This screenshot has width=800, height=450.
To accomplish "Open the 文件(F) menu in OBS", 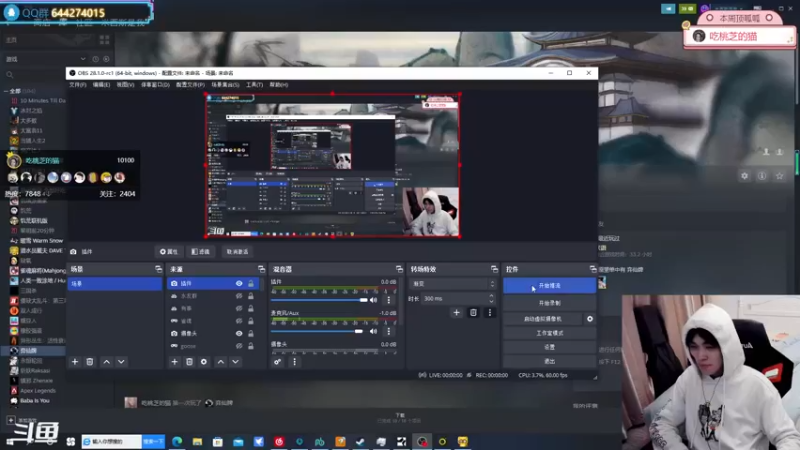I will pos(78,85).
